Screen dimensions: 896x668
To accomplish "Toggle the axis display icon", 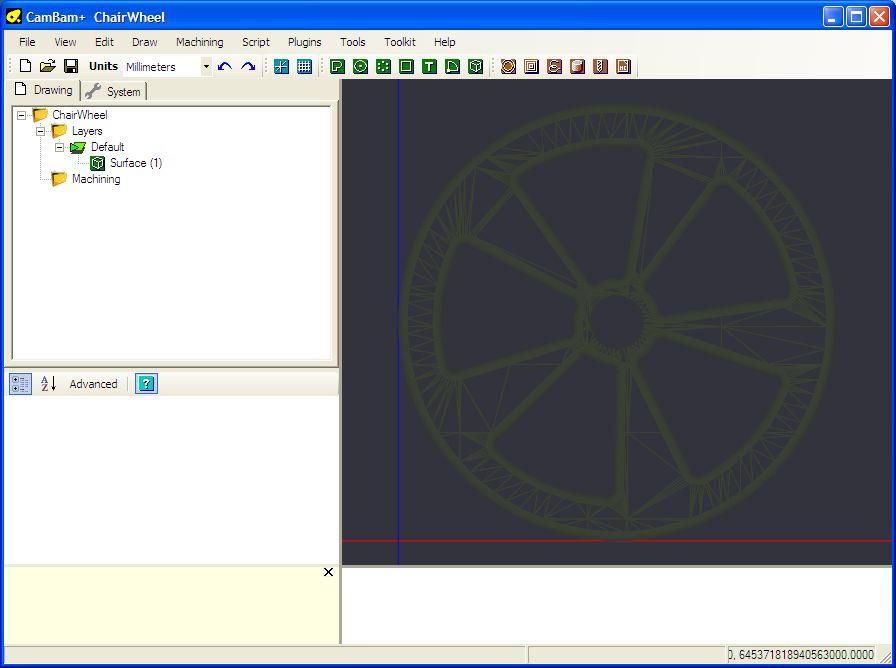I will [x=281, y=66].
